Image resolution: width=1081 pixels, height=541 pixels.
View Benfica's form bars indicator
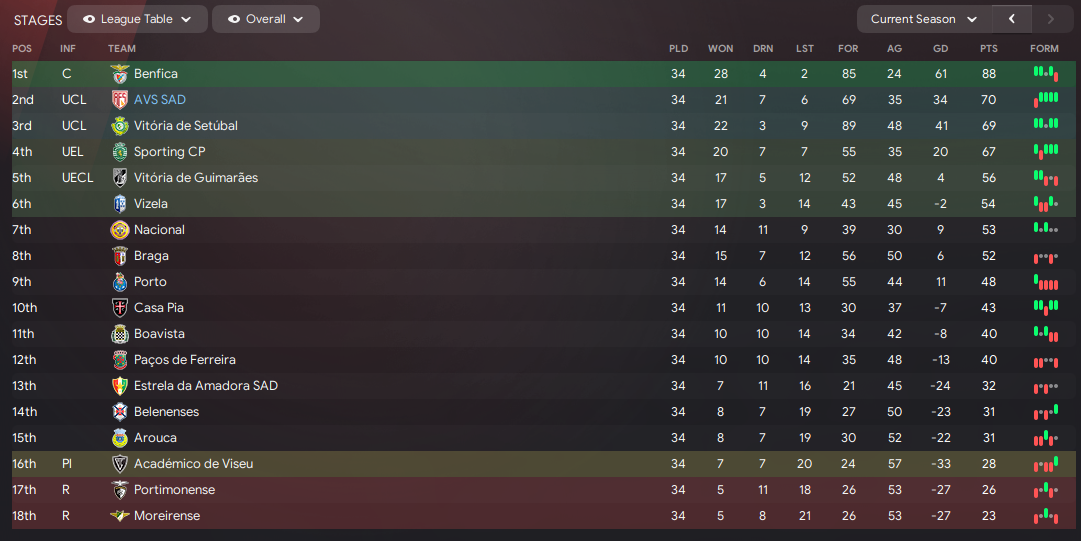1045,74
